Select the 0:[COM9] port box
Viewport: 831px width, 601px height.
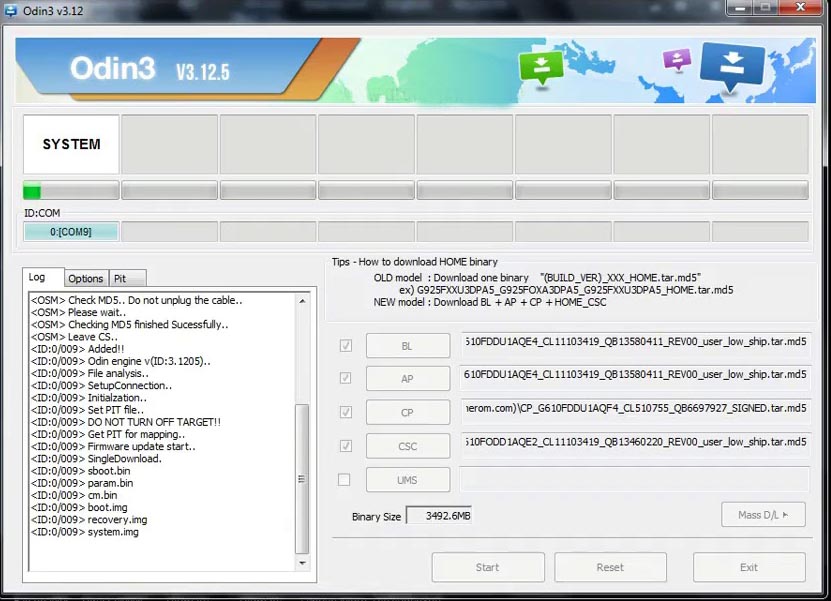(70, 232)
